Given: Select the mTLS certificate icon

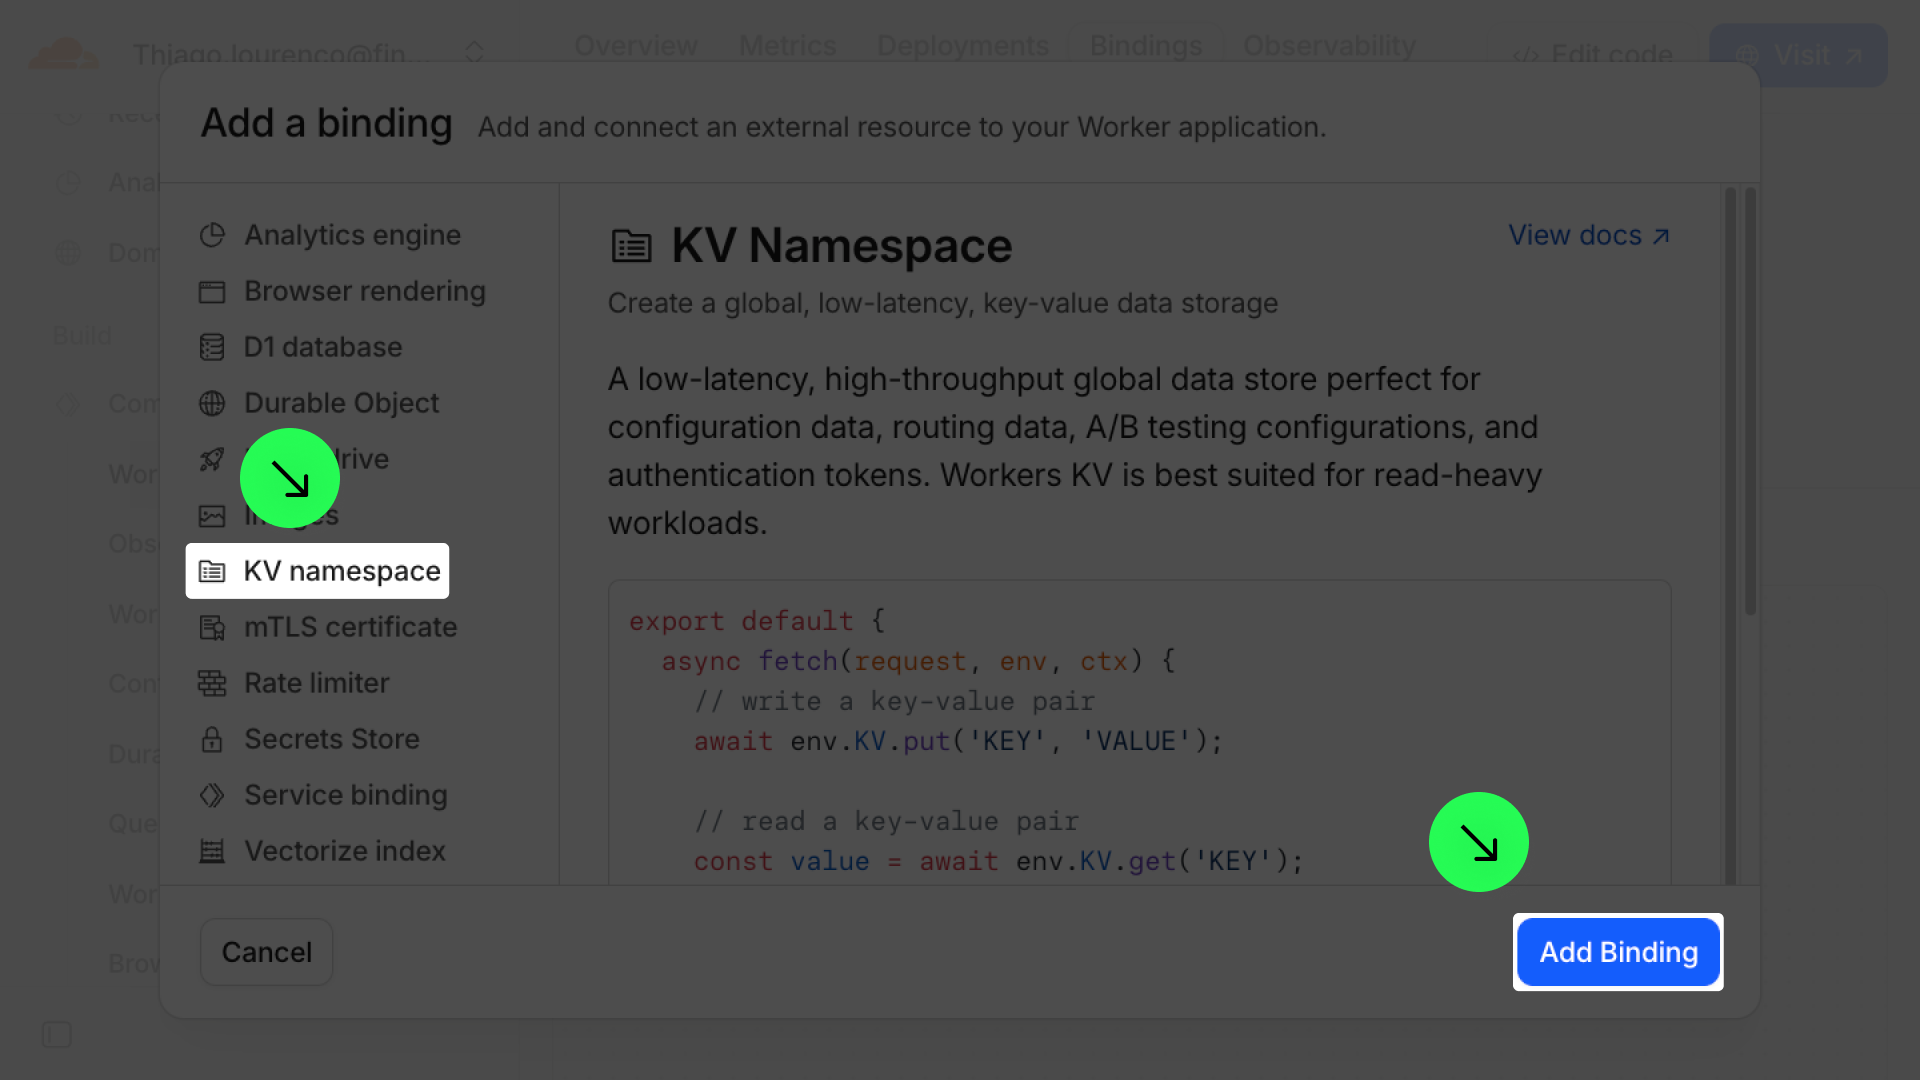Looking at the screenshot, I should tap(212, 627).
